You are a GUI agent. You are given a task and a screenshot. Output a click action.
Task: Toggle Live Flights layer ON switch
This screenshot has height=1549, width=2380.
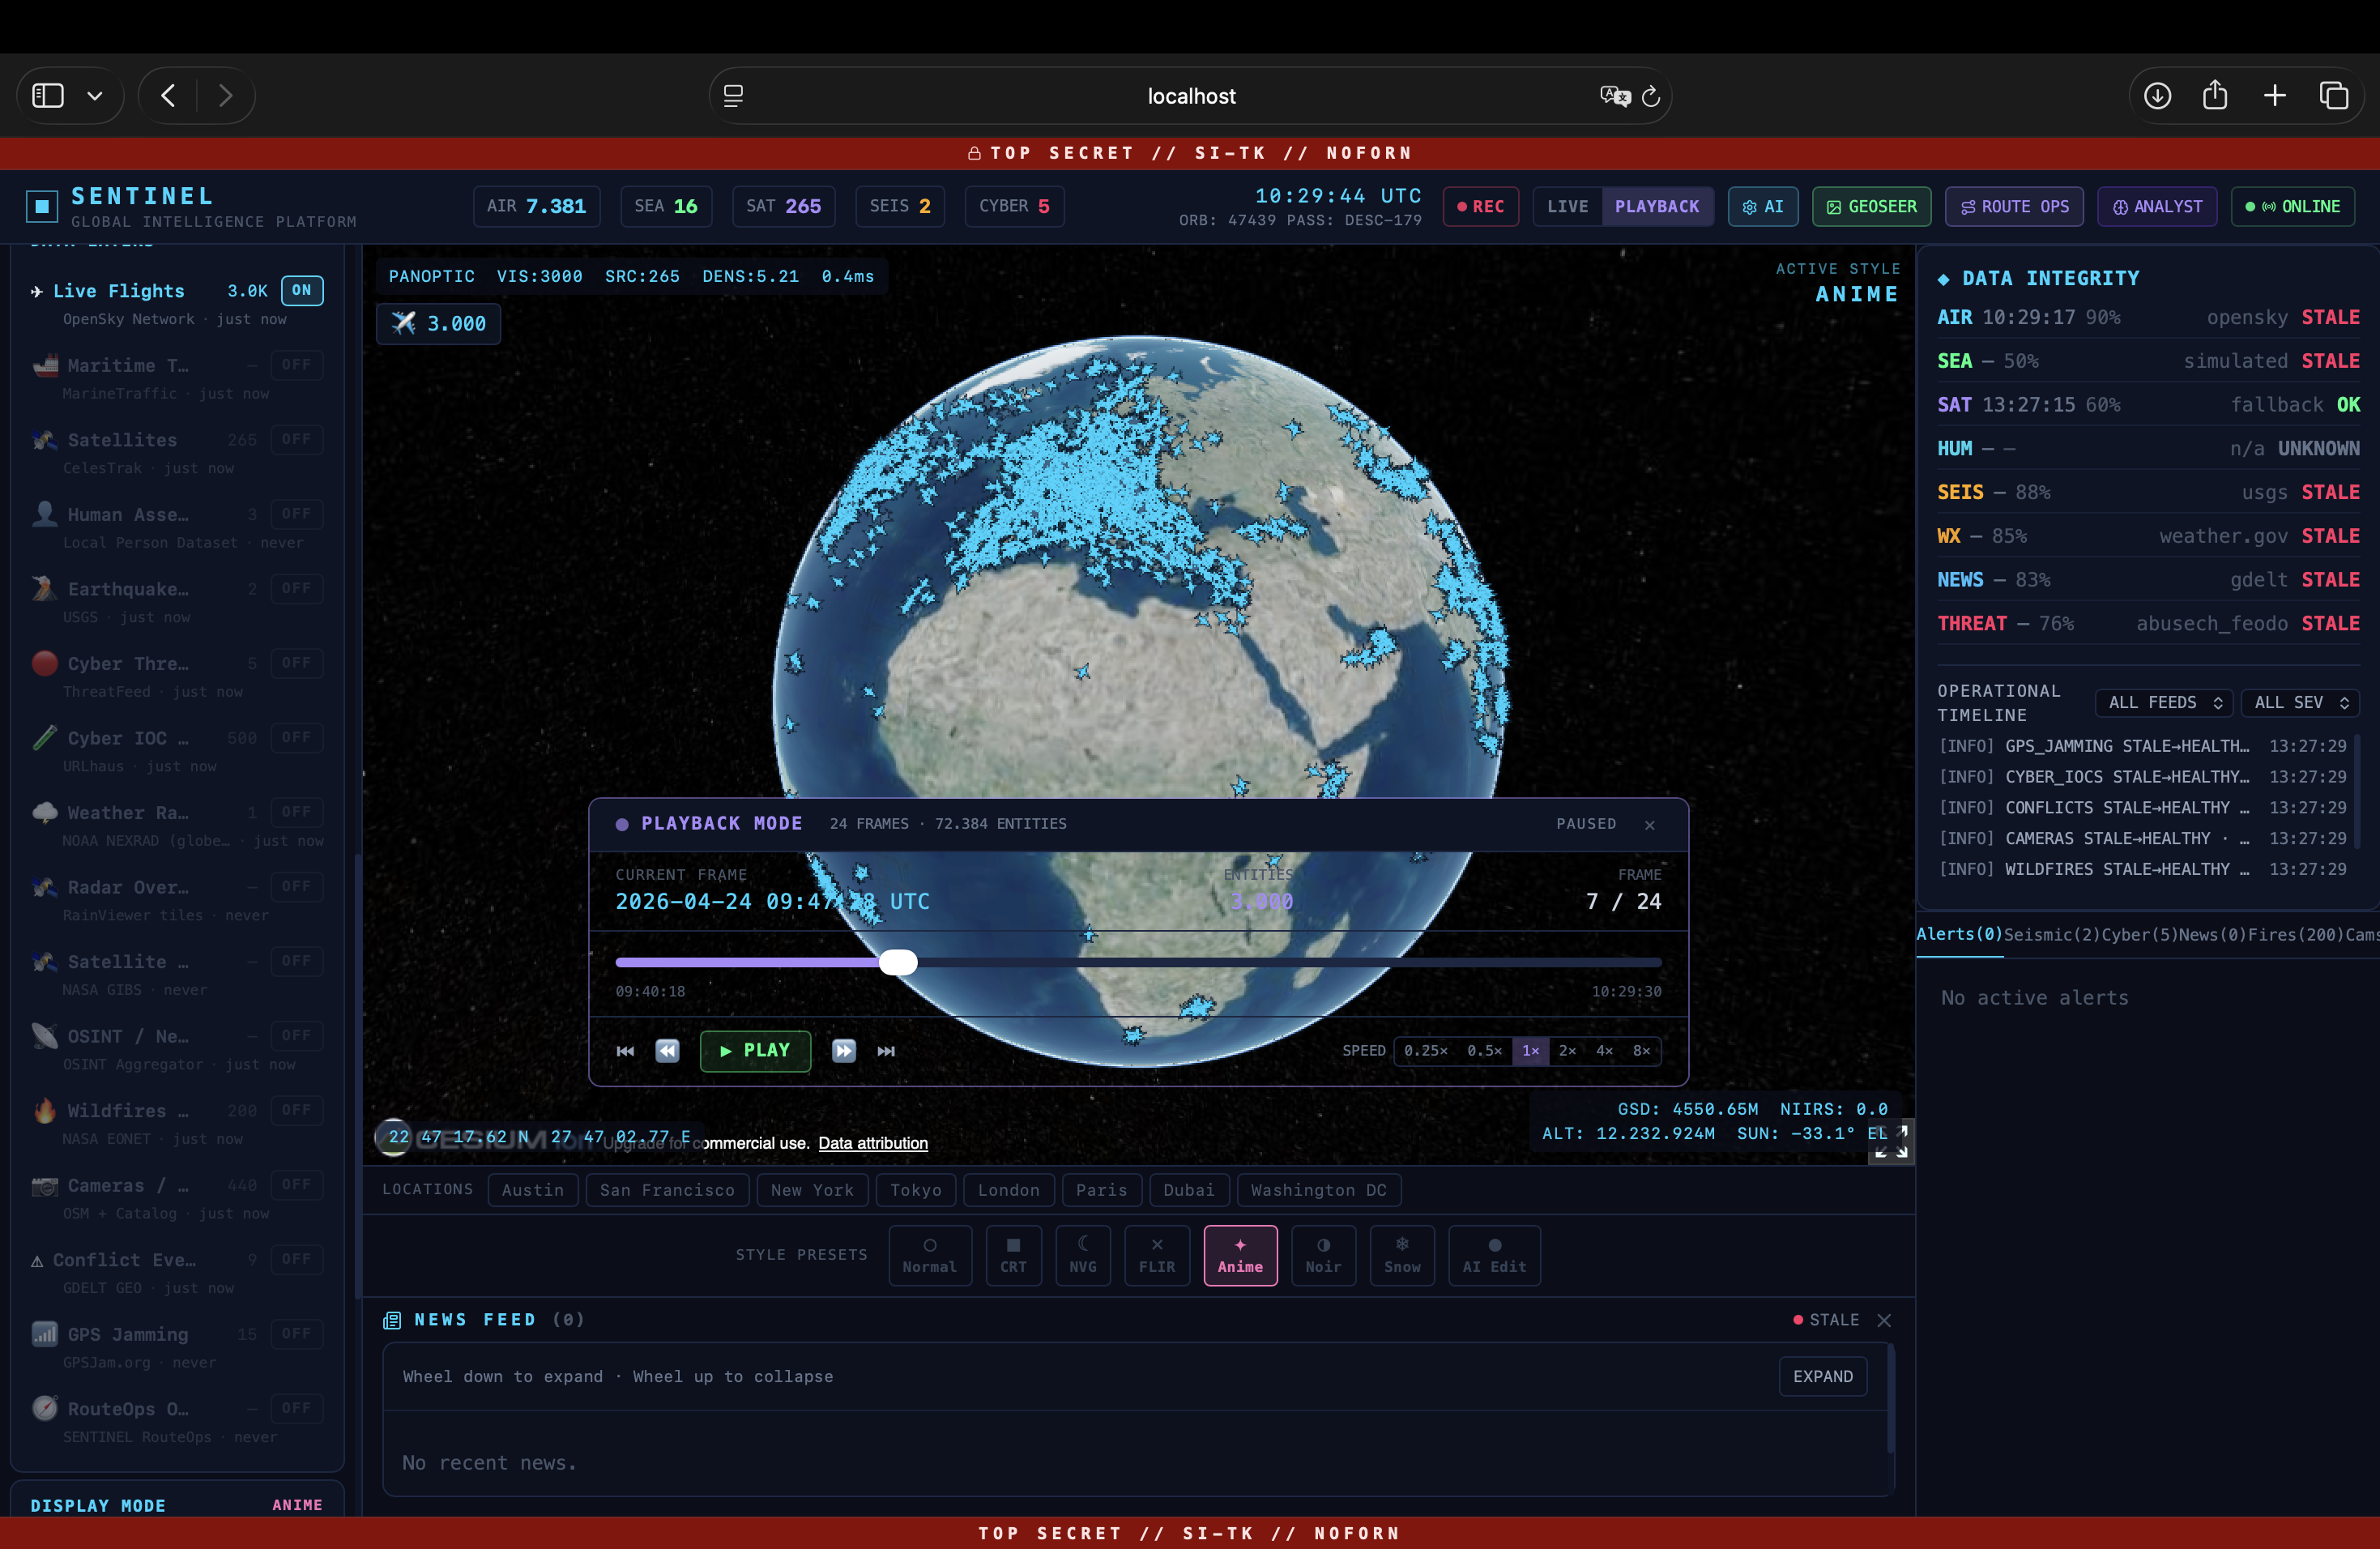pyautogui.click(x=302, y=290)
